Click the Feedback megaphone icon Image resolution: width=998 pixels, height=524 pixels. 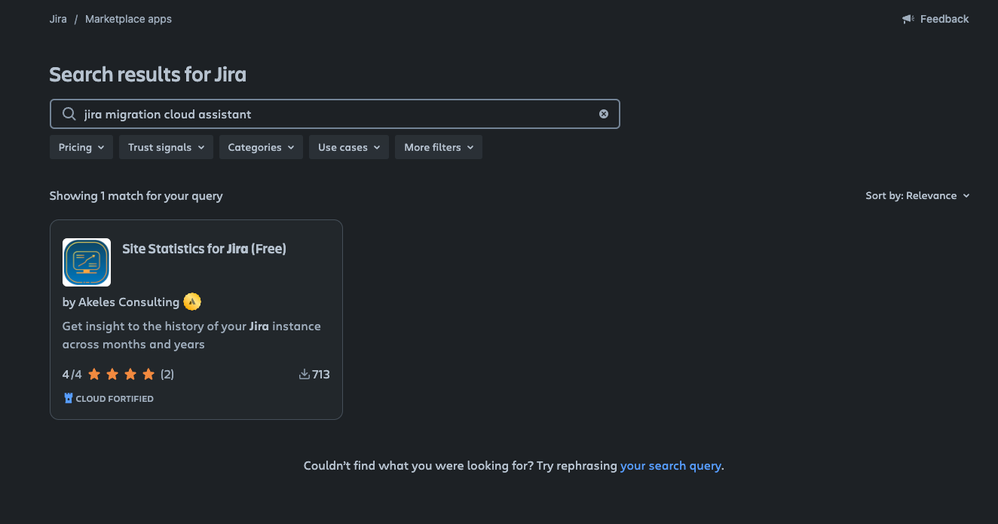pyautogui.click(x=908, y=19)
